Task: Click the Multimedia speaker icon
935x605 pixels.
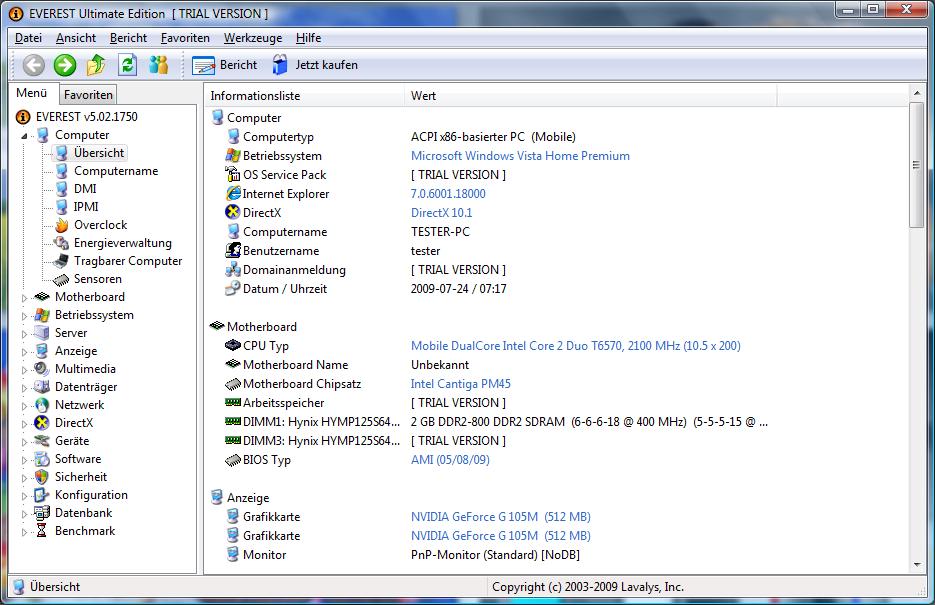Action: [x=42, y=369]
